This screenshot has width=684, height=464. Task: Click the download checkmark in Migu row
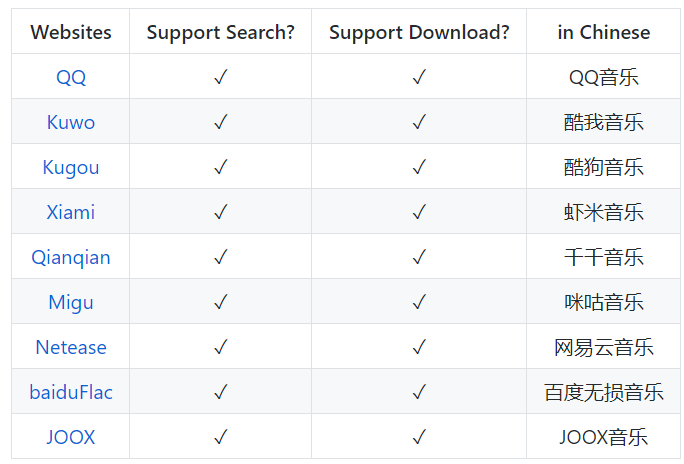point(419,302)
